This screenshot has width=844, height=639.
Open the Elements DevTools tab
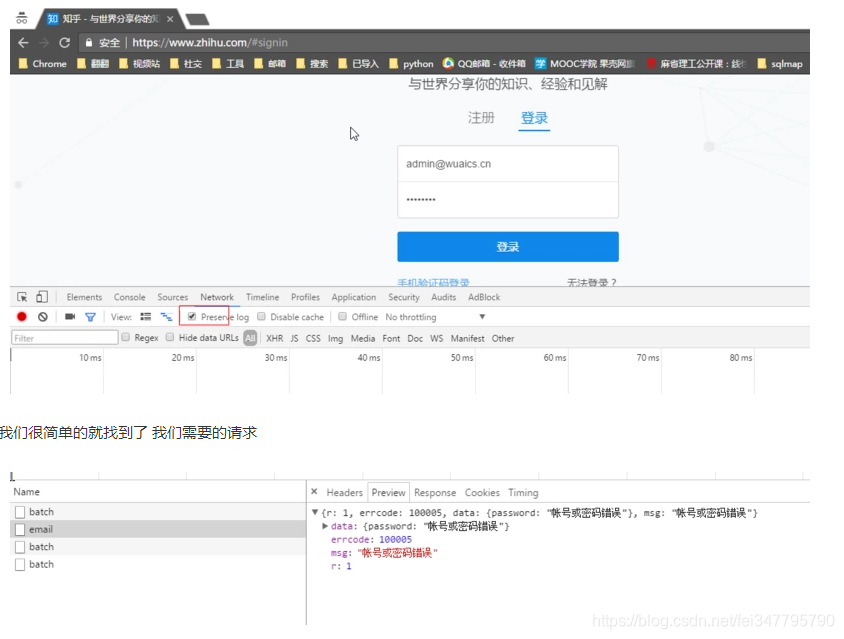(x=84, y=297)
